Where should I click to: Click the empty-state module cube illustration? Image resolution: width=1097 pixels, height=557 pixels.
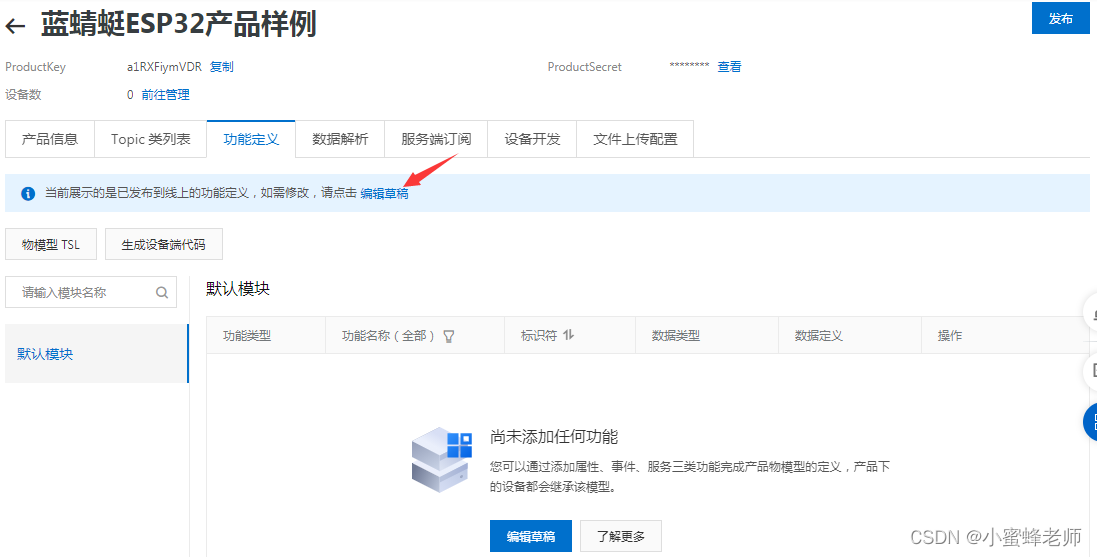(x=442, y=459)
